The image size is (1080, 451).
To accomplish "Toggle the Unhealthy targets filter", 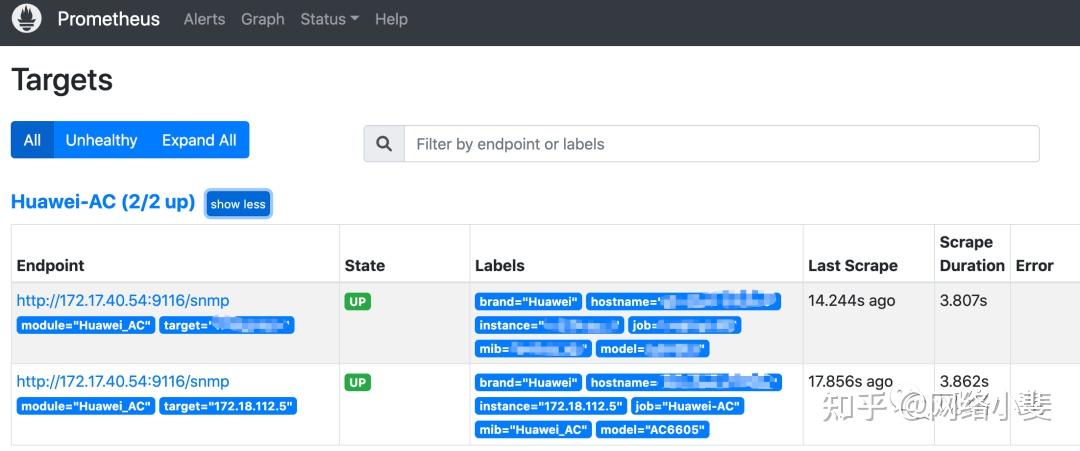I will pyautogui.click(x=101, y=140).
